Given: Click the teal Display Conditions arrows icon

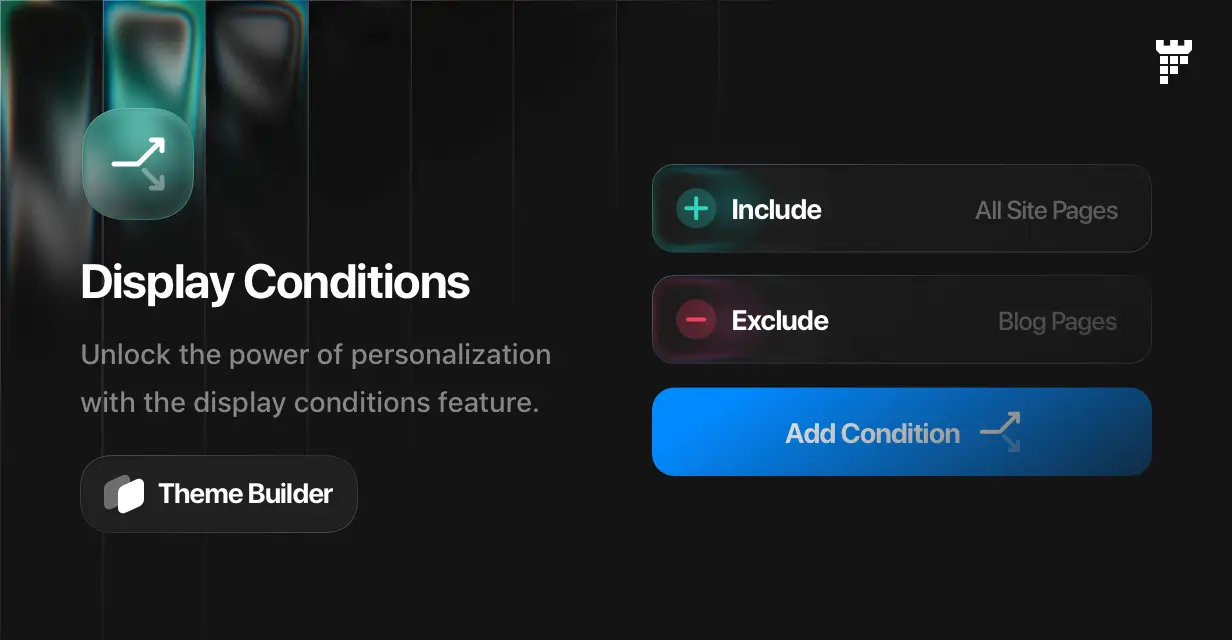Looking at the screenshot, I should click(x=138, y=164).
